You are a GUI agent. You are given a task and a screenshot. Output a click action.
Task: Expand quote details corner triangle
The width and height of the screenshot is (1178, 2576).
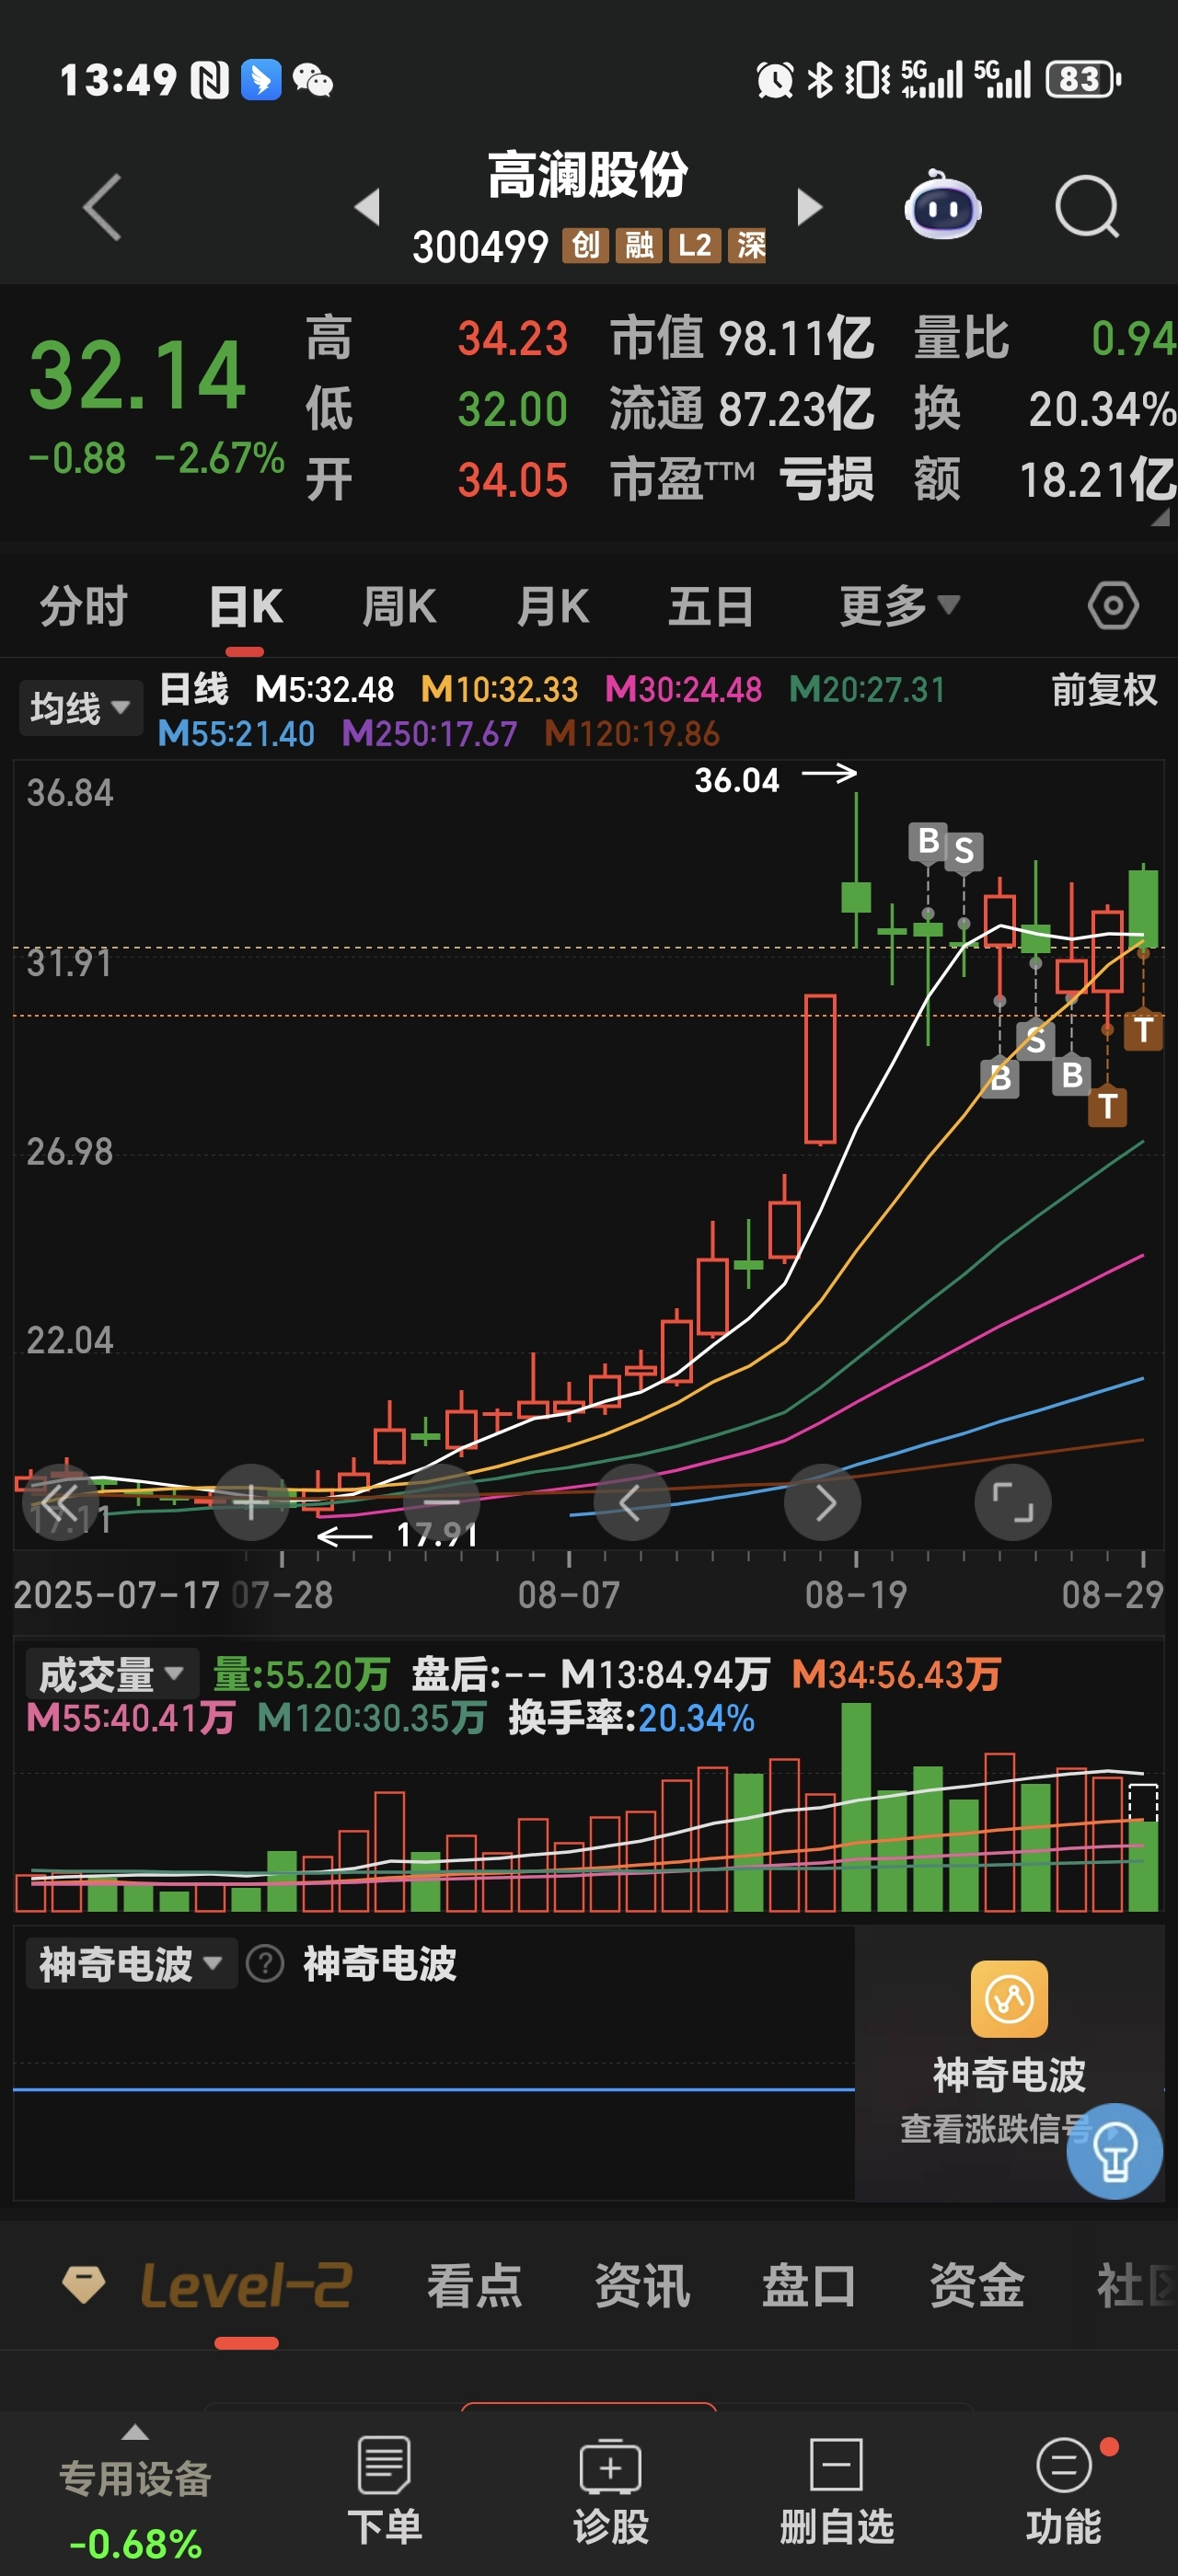pyautogui.click(x=1160, y=517)
